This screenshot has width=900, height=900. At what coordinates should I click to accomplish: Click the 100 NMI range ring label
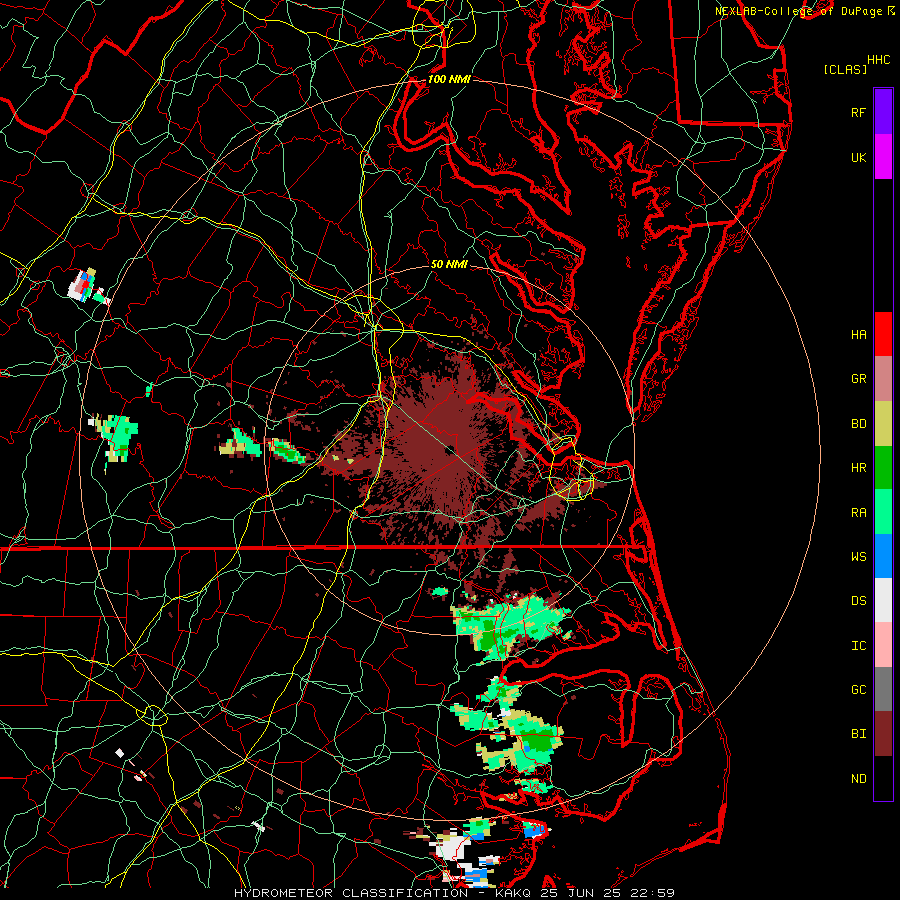click(449, 79)
